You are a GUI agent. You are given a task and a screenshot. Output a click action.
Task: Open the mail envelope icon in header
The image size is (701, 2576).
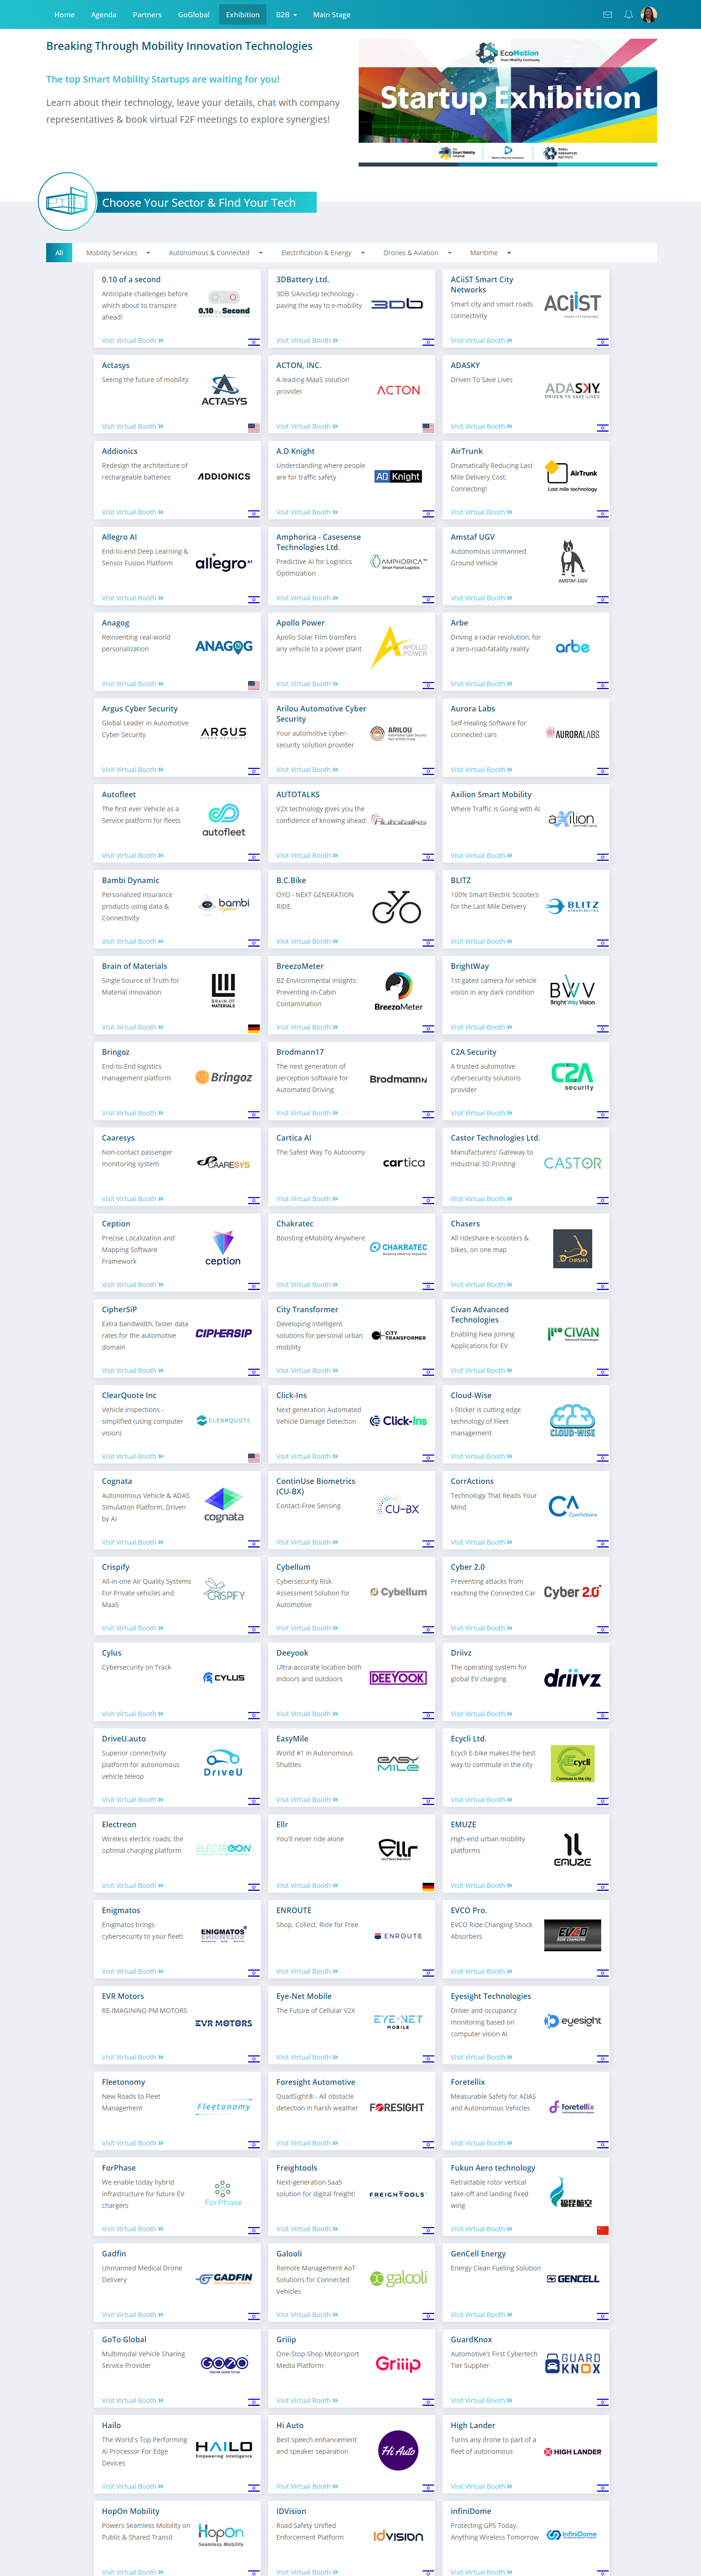click(607, 15)
